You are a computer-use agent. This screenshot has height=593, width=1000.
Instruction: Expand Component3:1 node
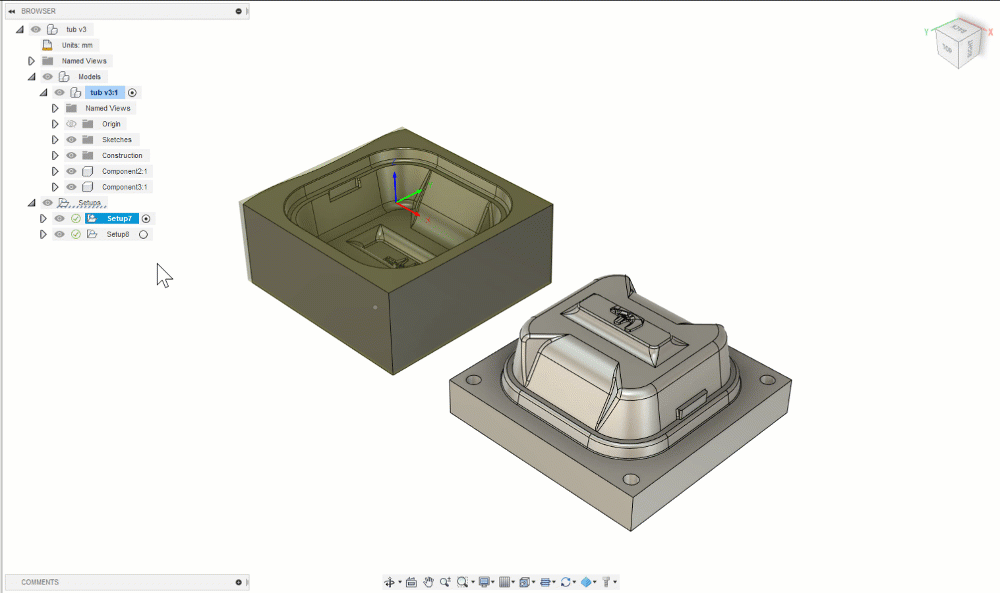[55, 187]
